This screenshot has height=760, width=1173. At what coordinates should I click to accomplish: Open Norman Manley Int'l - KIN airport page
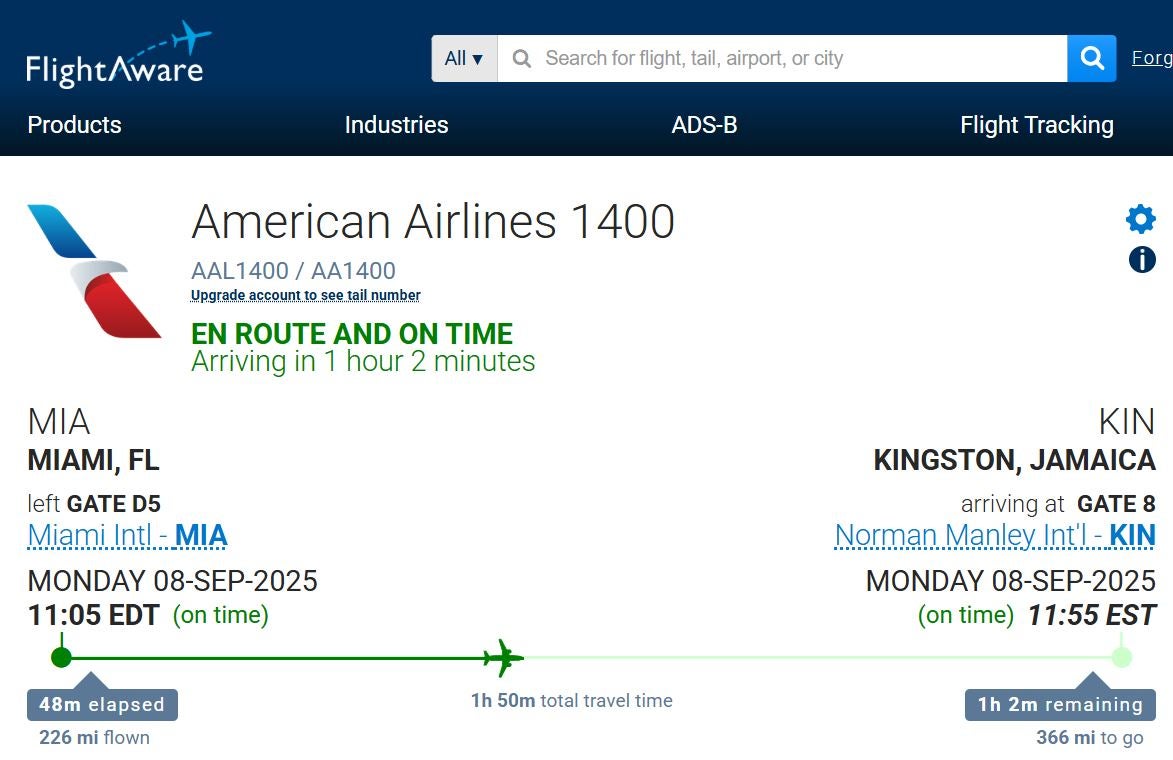click(995, 535)
